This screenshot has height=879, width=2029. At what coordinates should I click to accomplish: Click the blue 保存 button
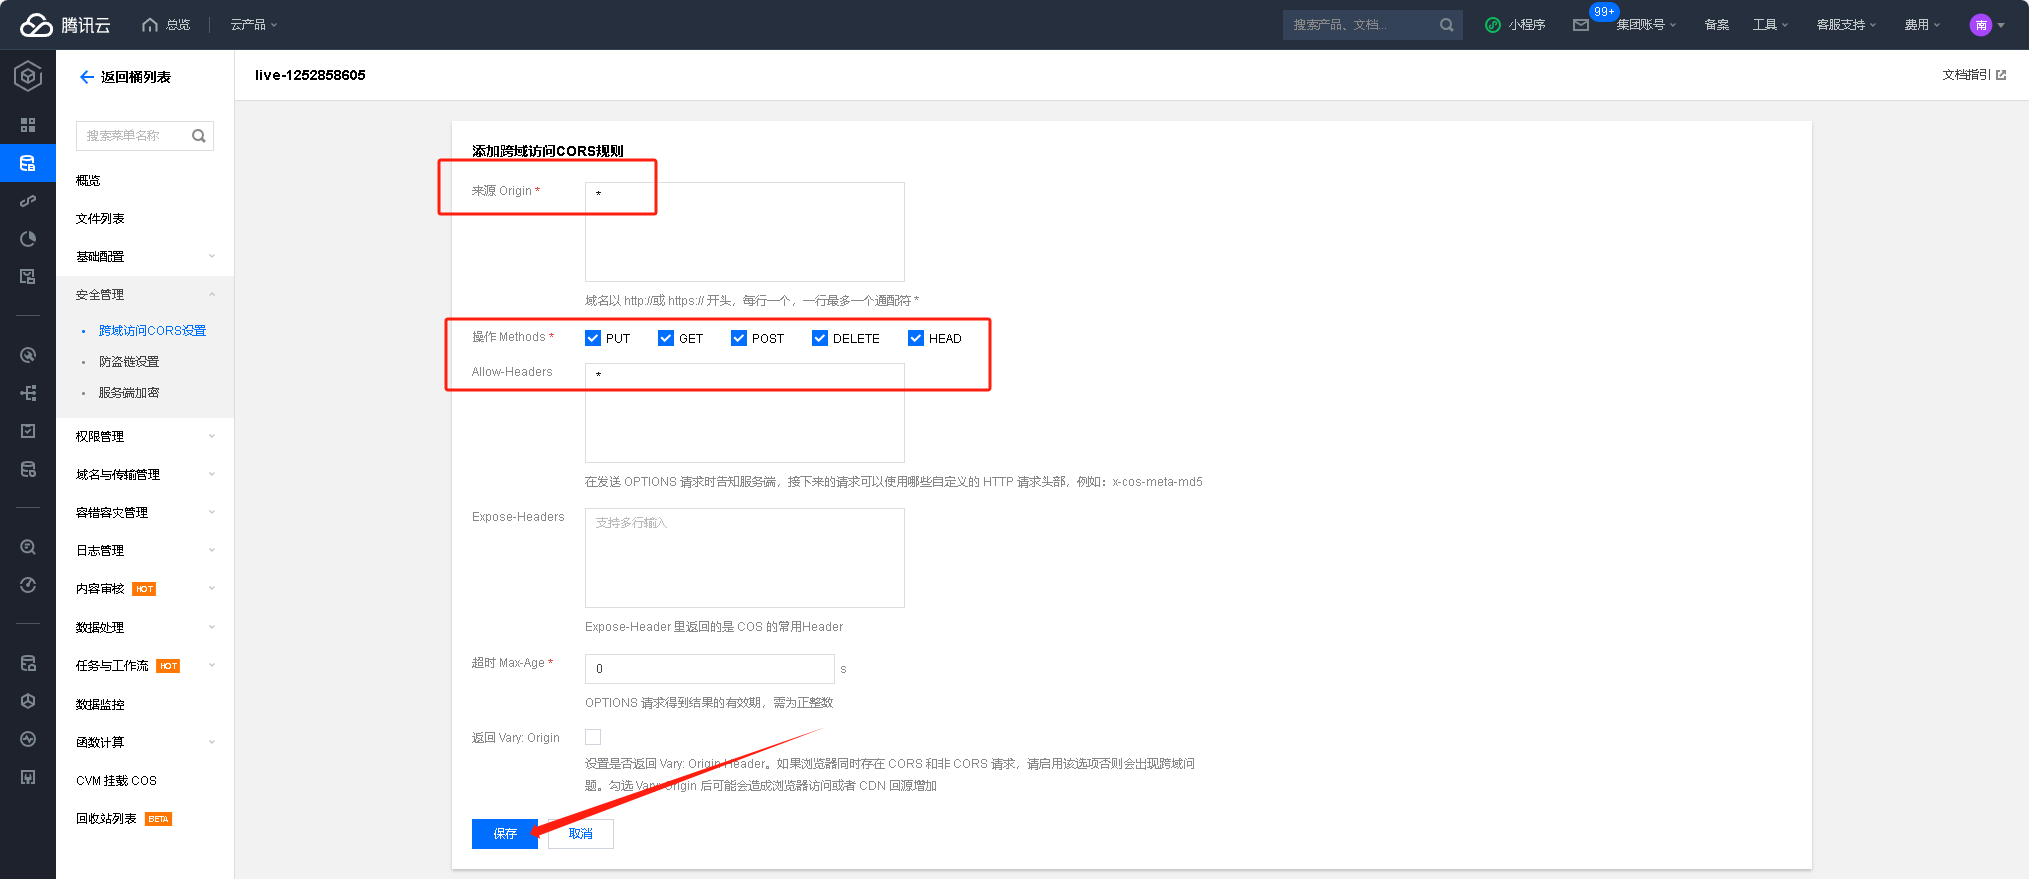pos(505,834)
